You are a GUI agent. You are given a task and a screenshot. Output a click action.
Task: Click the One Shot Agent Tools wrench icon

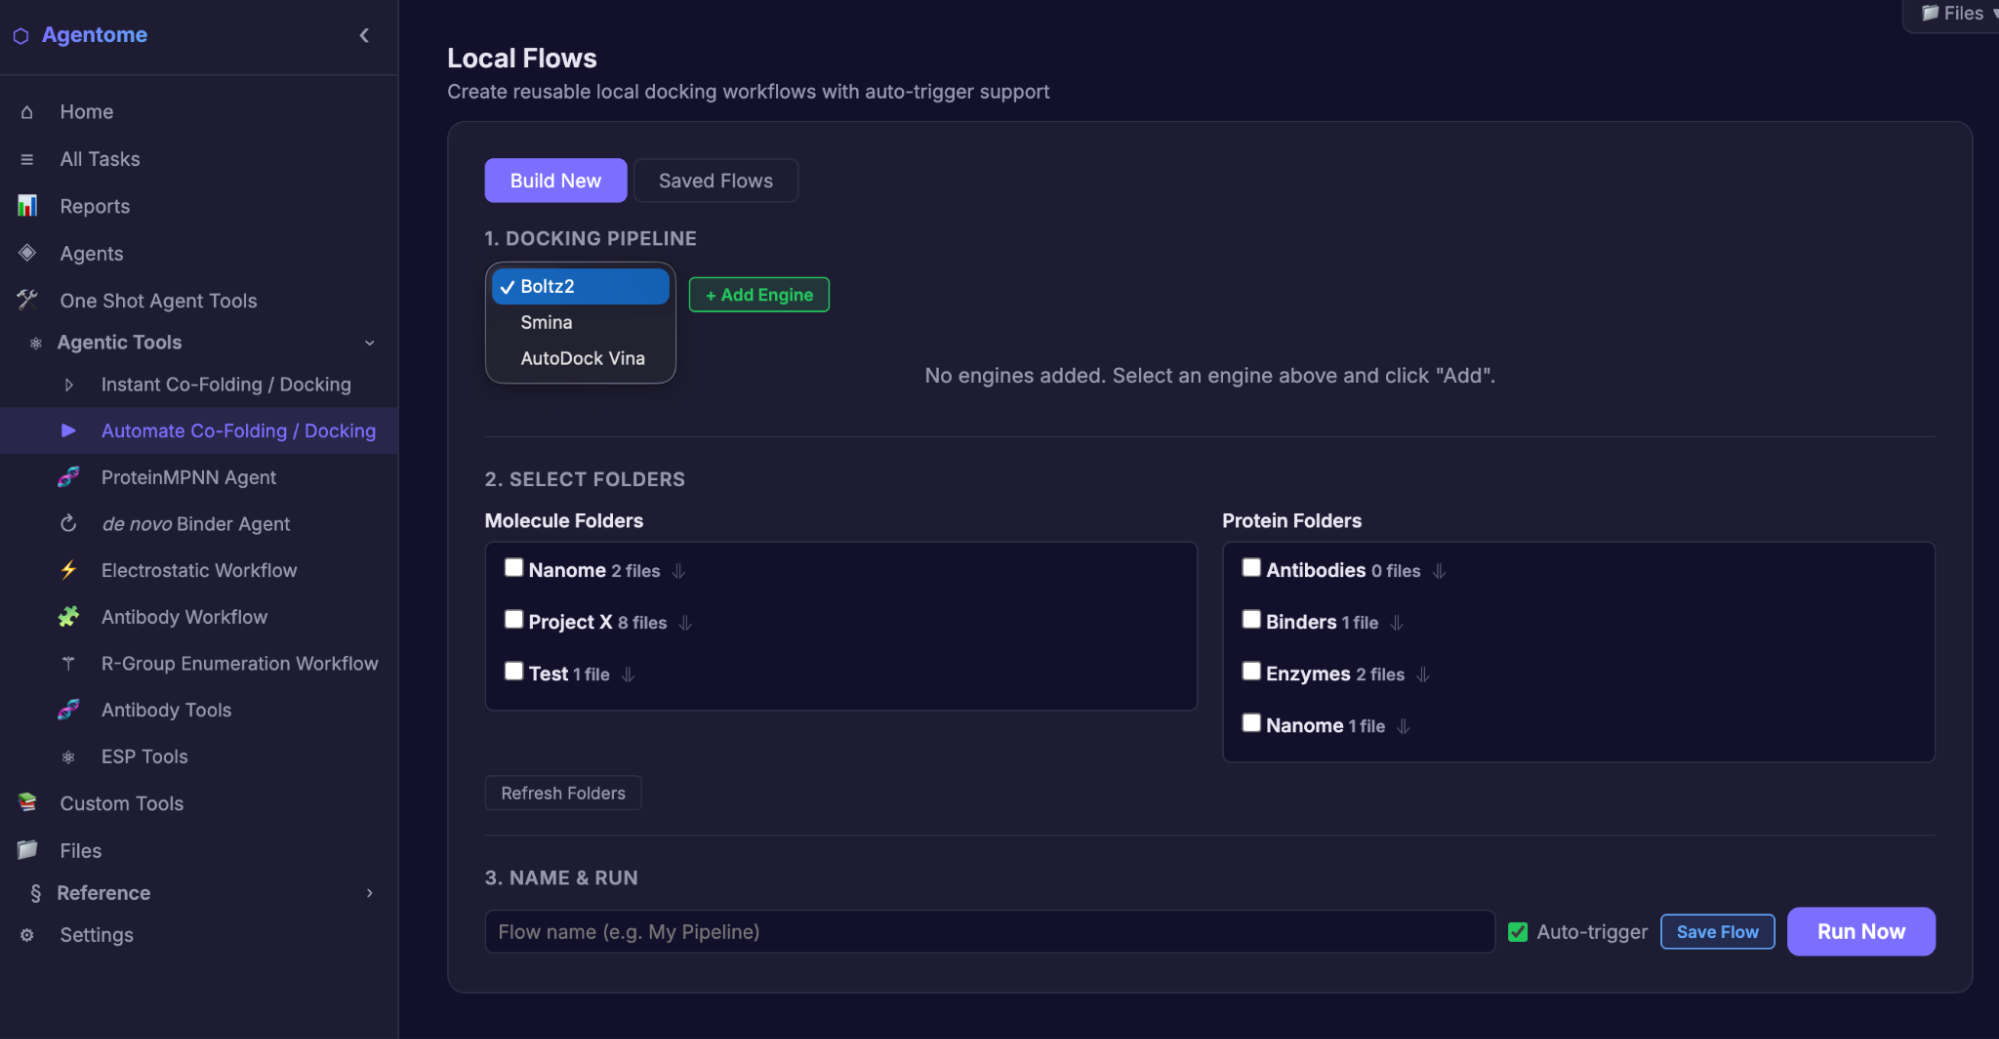pos(27,300)
